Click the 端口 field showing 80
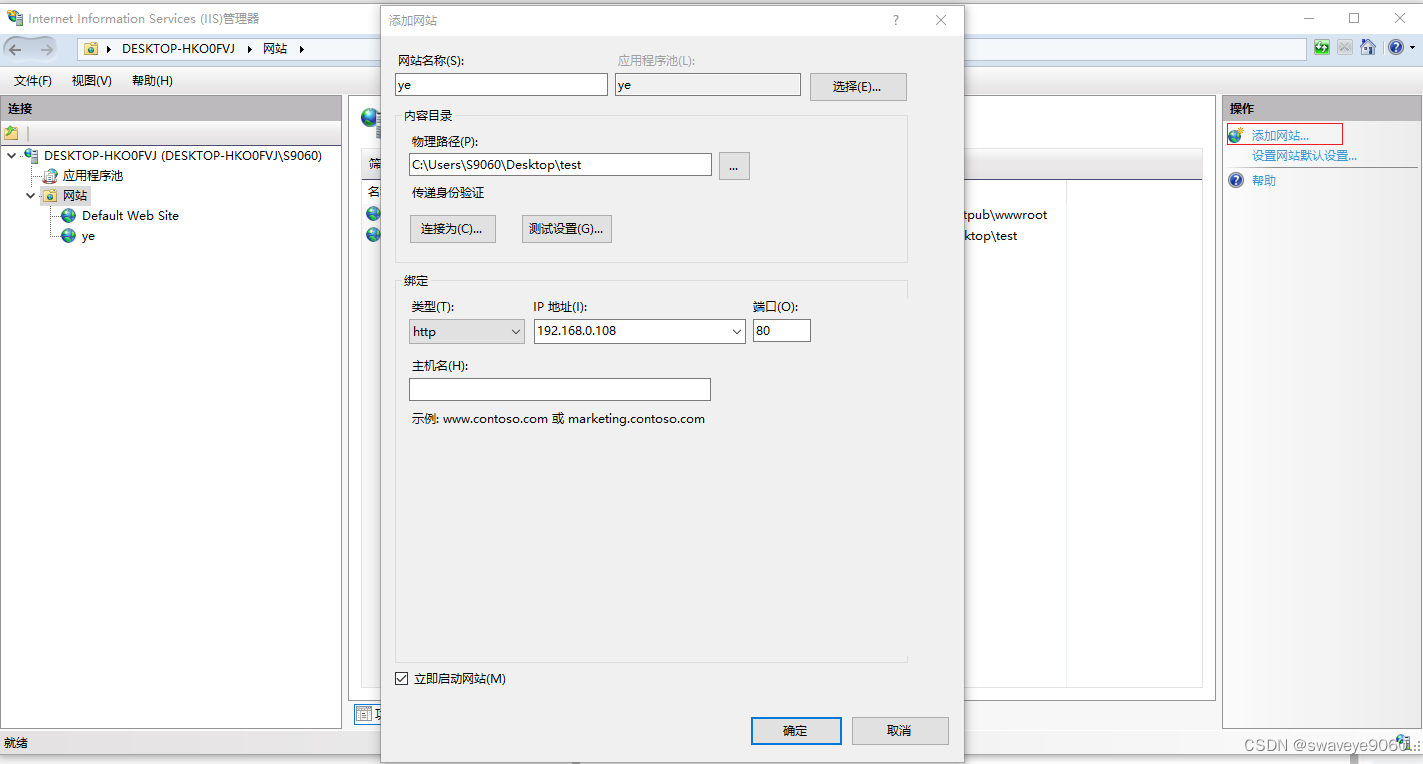This screenshot has width=1423, height=764. click(x=782, y=331)
